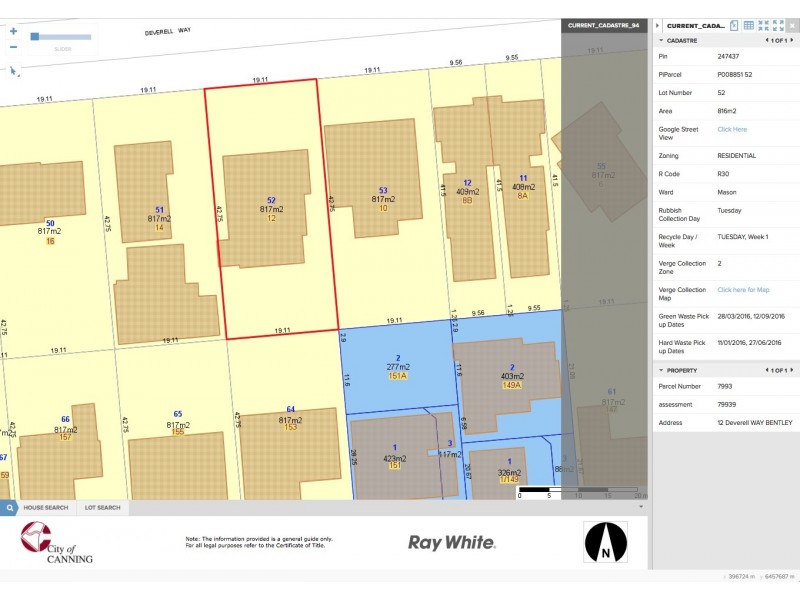Open the HOUSE SEARCH tab
800x600 pixels.
pyautogui.click(x=46, y=508)
